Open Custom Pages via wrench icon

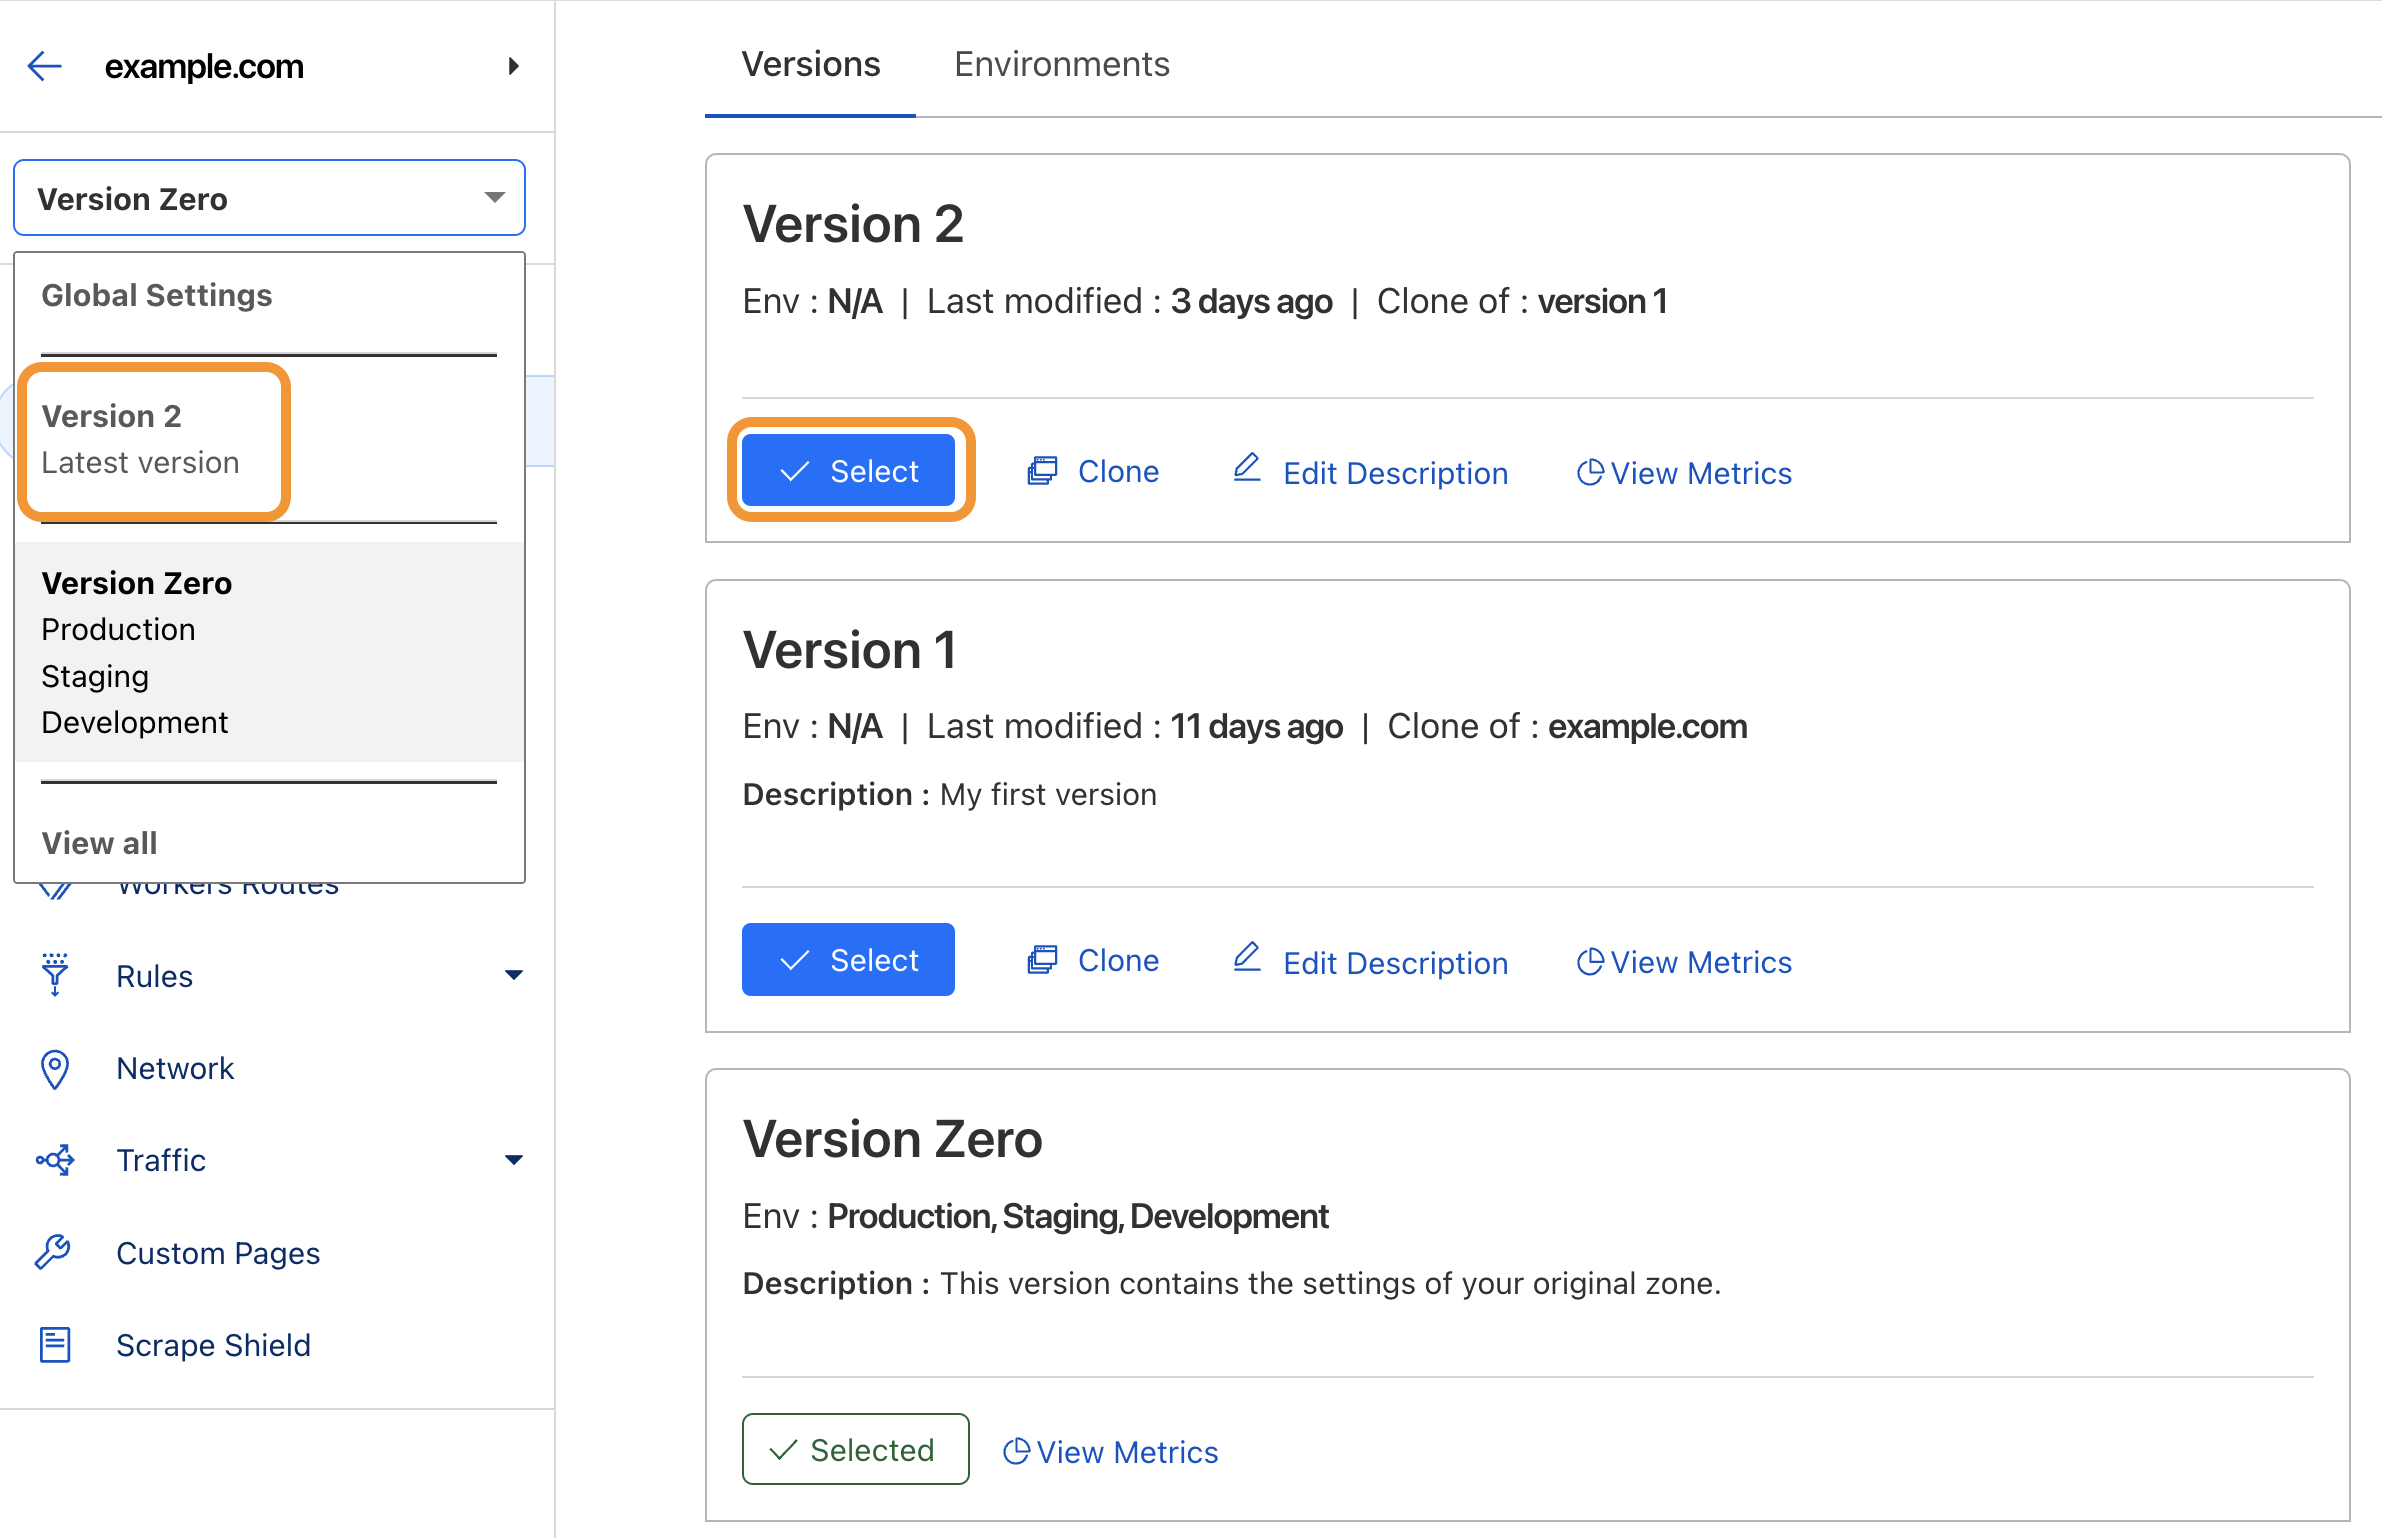tap(55, 1252)
